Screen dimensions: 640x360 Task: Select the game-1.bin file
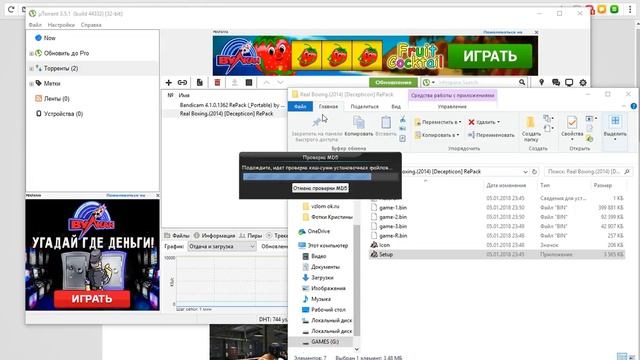[x=497, y=207]
